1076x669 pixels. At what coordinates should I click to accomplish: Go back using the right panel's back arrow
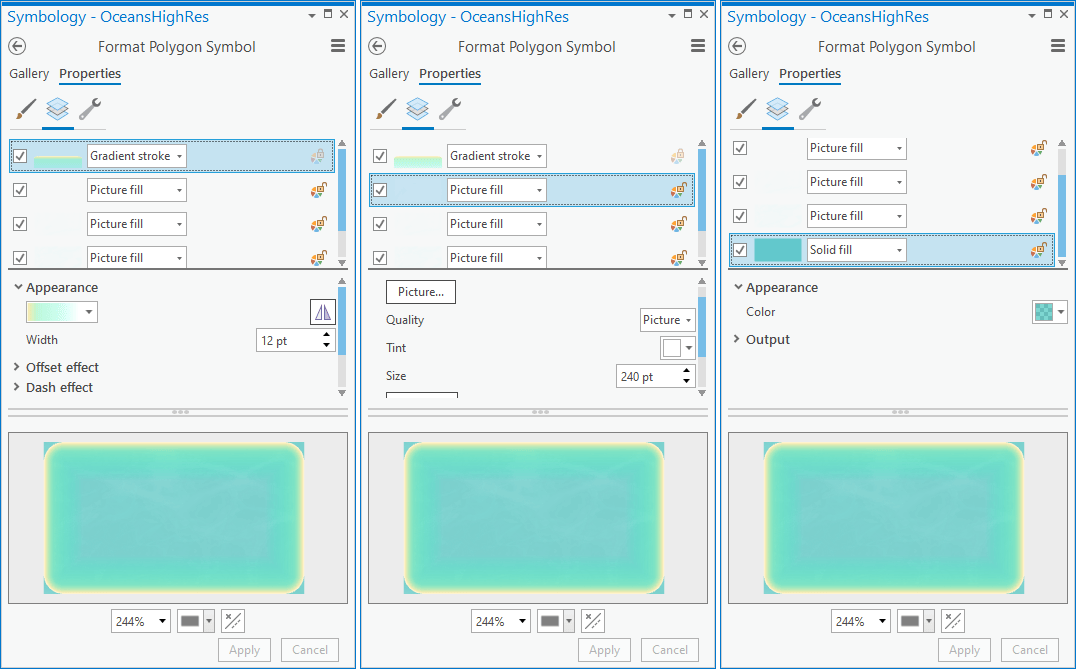click(737, 46)
